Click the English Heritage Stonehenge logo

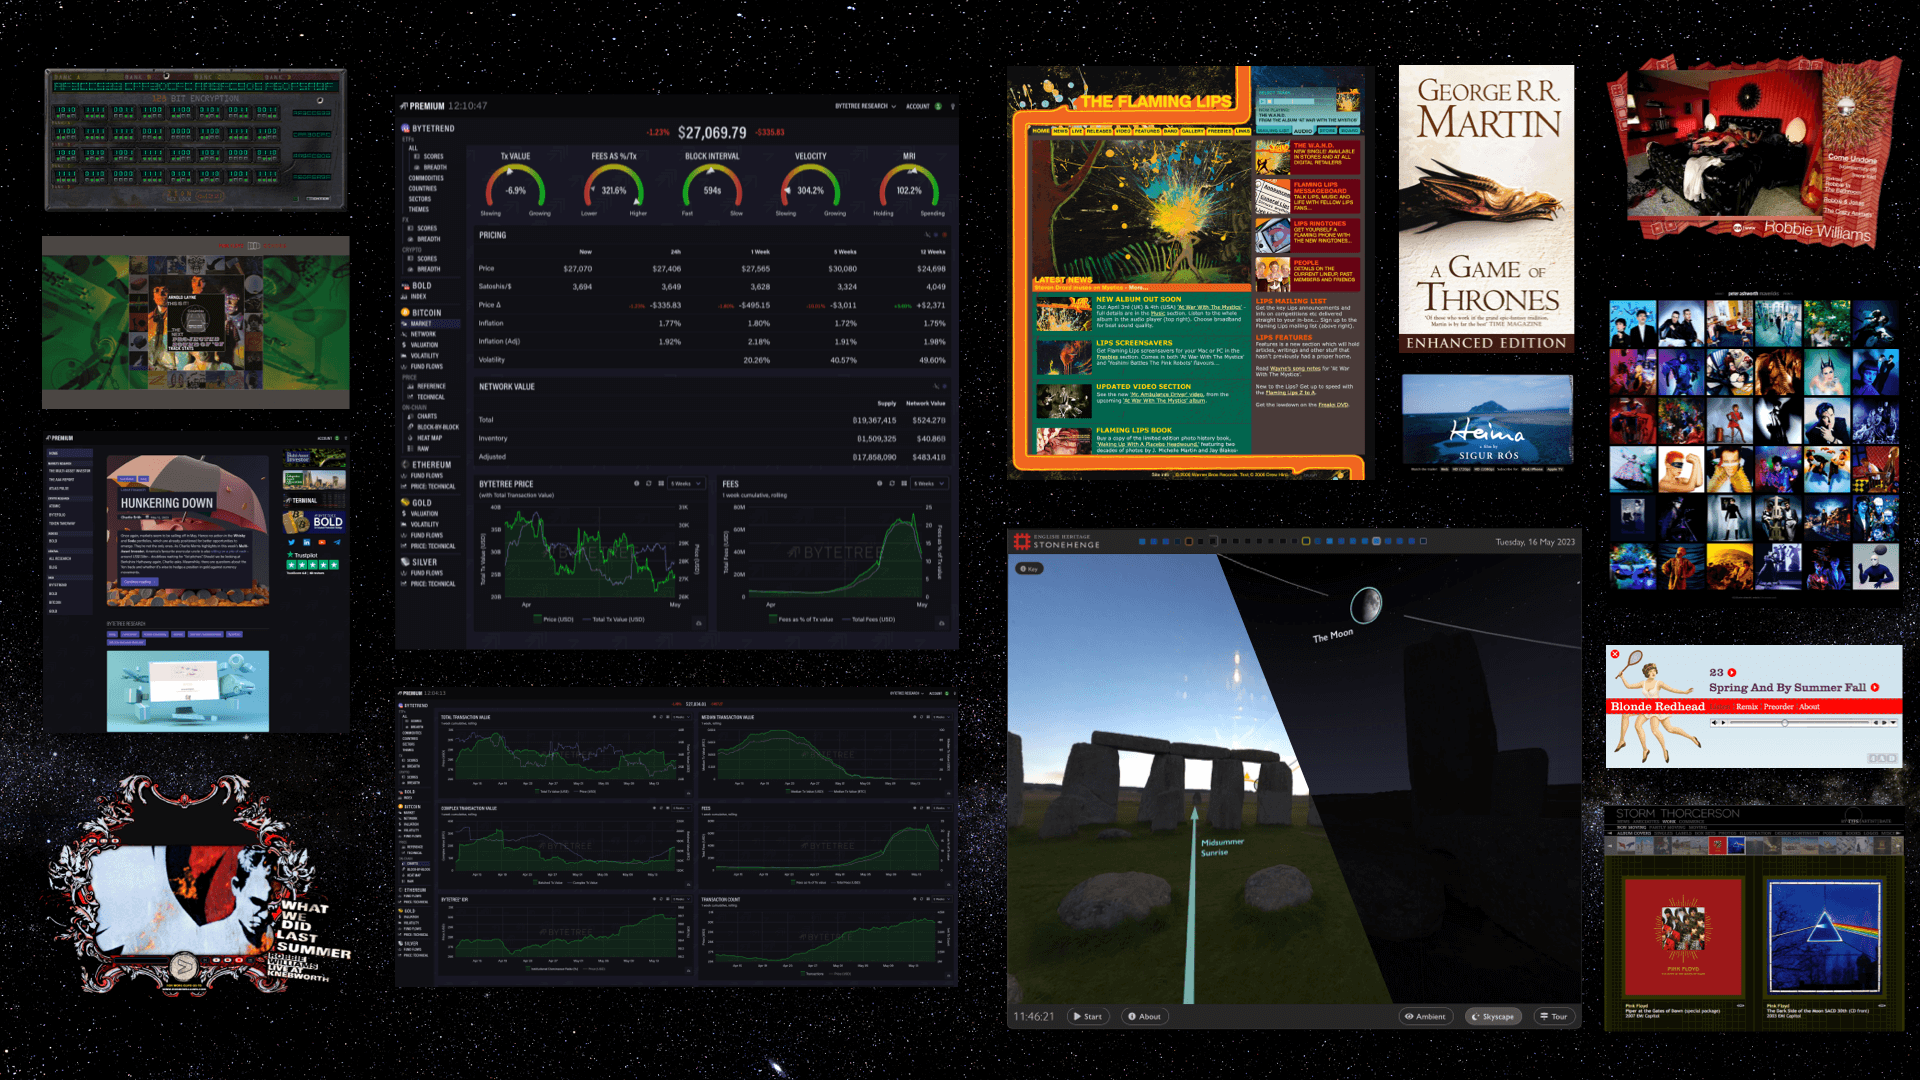pos(1057,542)
